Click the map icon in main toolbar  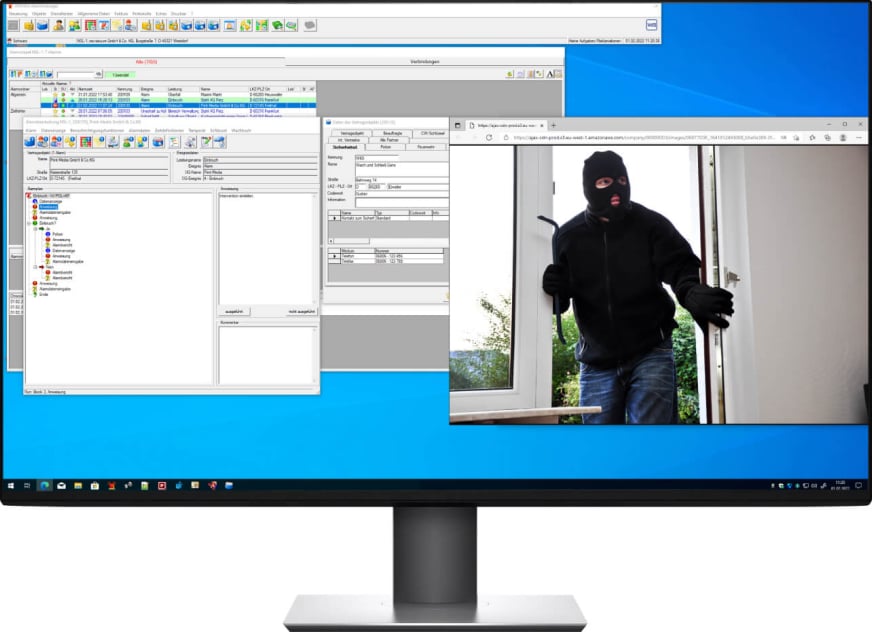(261, 25)
